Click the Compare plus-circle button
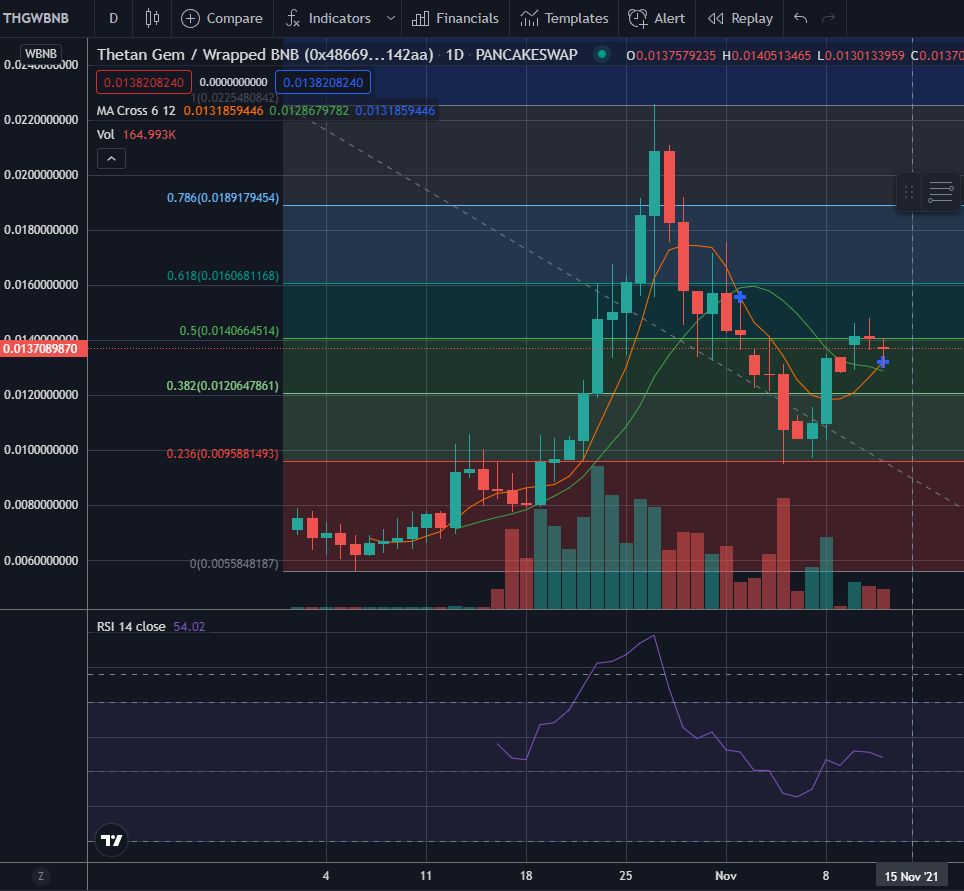The width and height of the screenshot is (964, 891). pos(222,18)
